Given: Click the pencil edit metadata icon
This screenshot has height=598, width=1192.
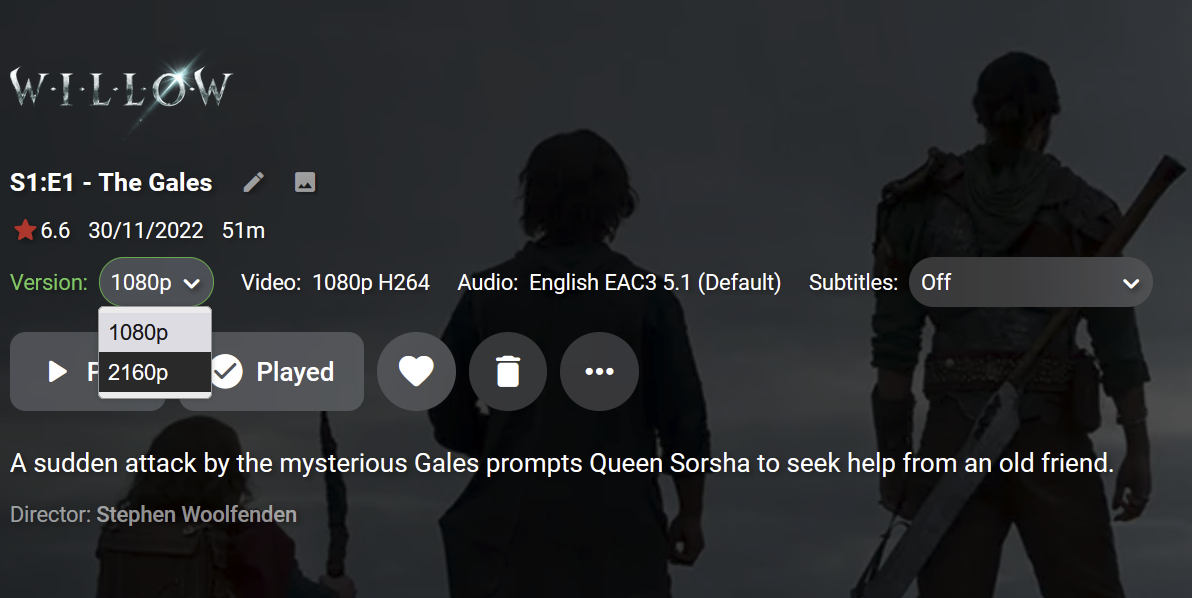Looking at the screenshot, I should (254, 182).
